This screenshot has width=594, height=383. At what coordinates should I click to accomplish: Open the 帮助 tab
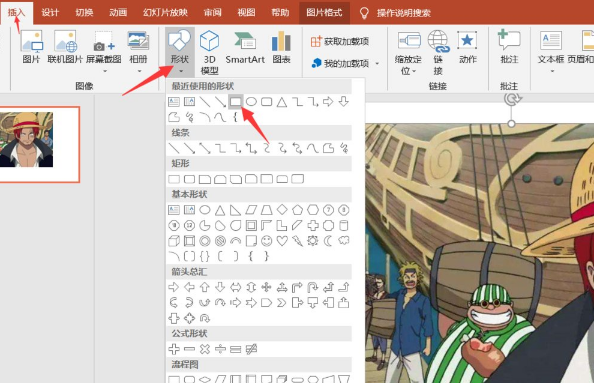280,13
